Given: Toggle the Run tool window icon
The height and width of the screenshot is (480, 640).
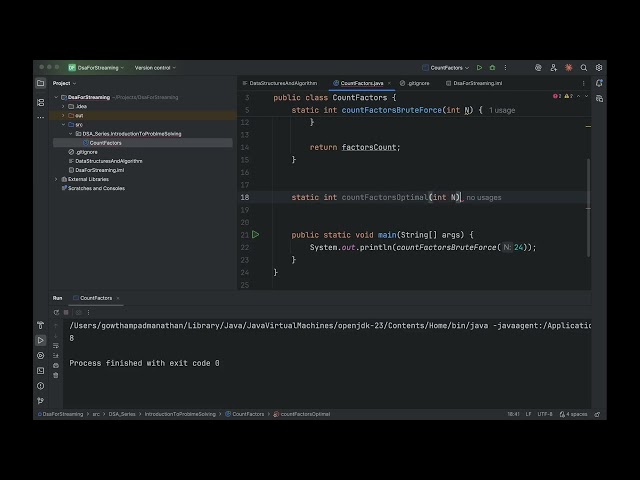Looking at the screenshot, I should coord(40,340).
